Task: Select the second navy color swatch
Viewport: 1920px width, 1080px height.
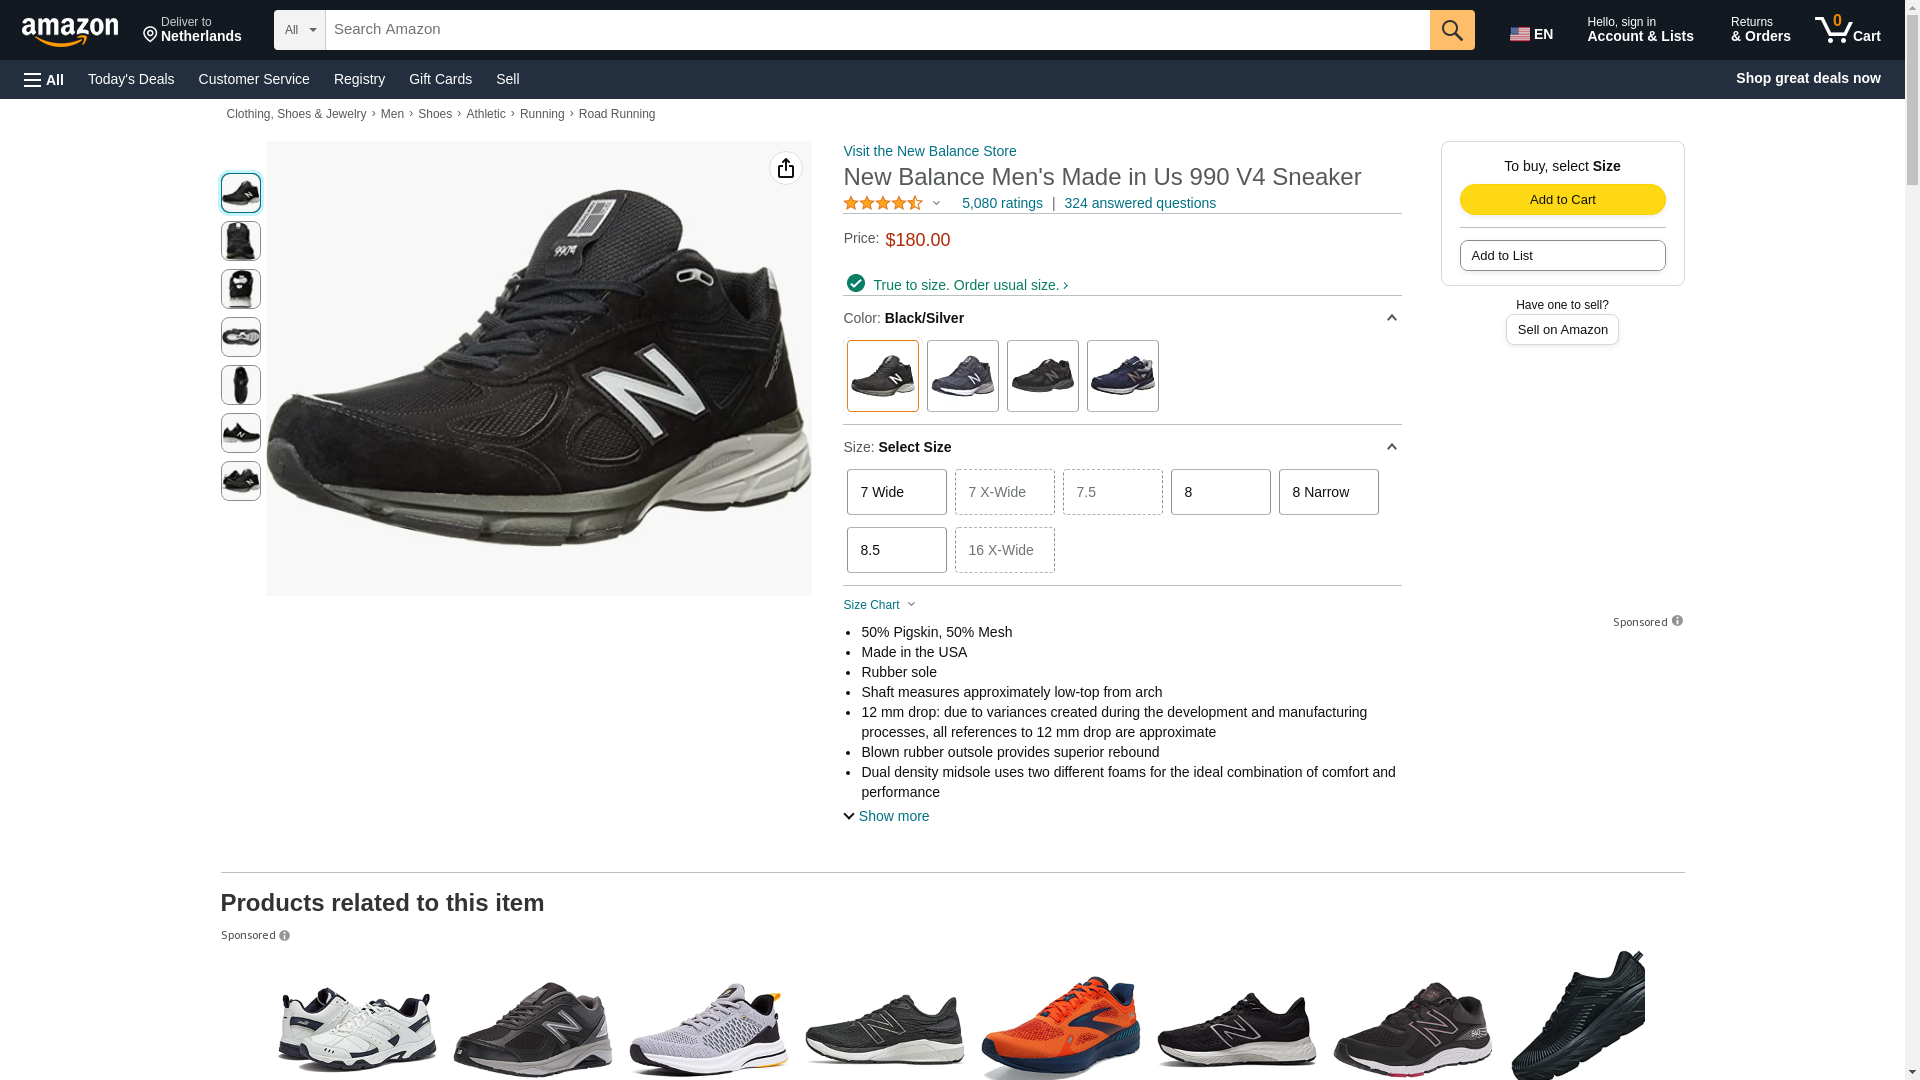Action: click(x=1122, y=376)
